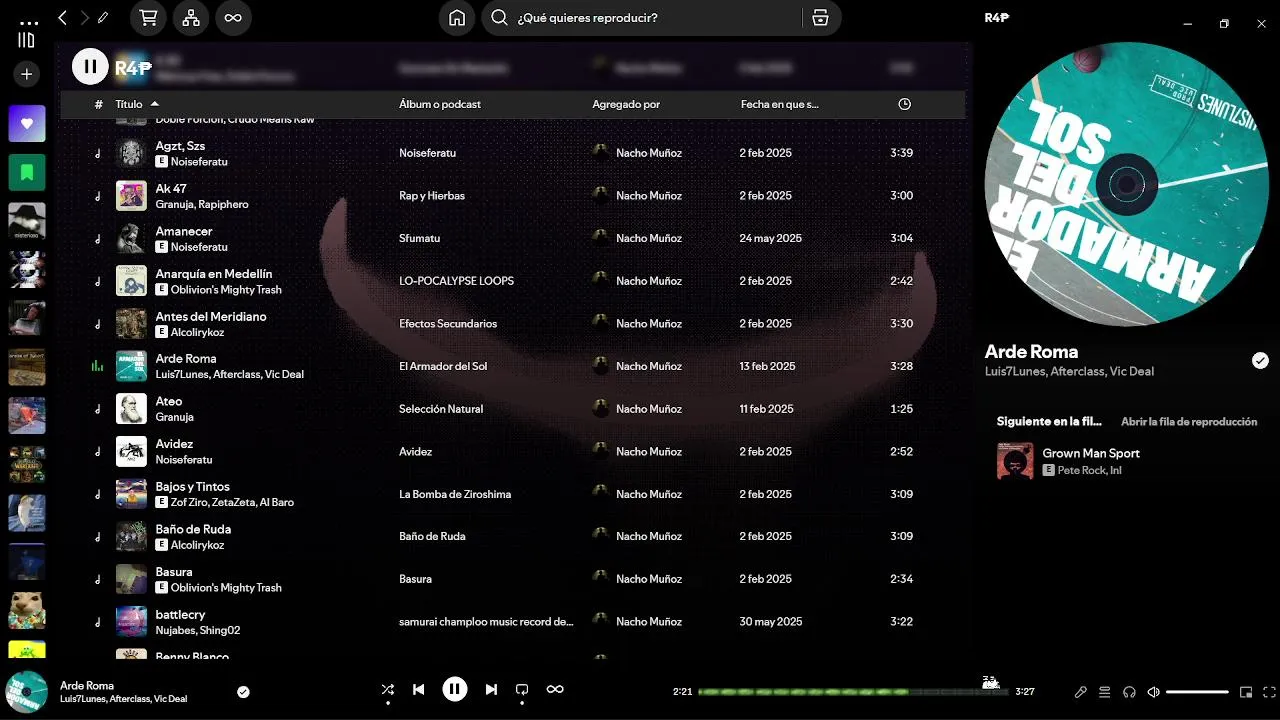
Task: Open the green bookmark episodes tile
Action: tap(27, 172)
